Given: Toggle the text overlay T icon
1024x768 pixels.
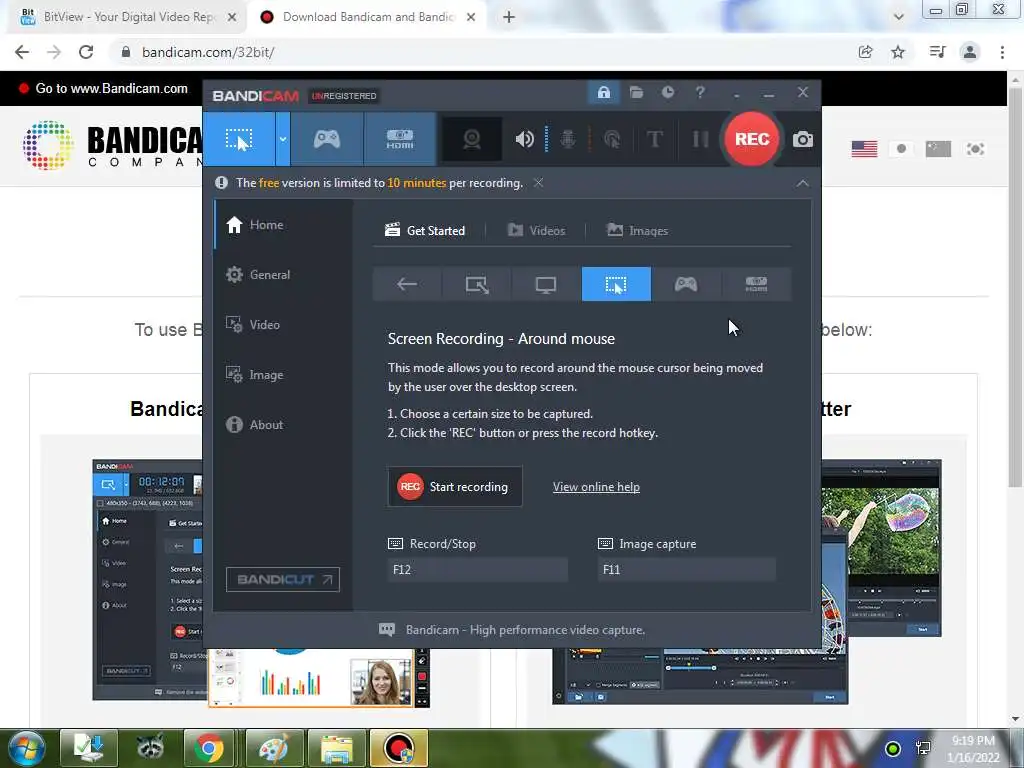Looking at the screenshot, I should (x=654, y=139).
